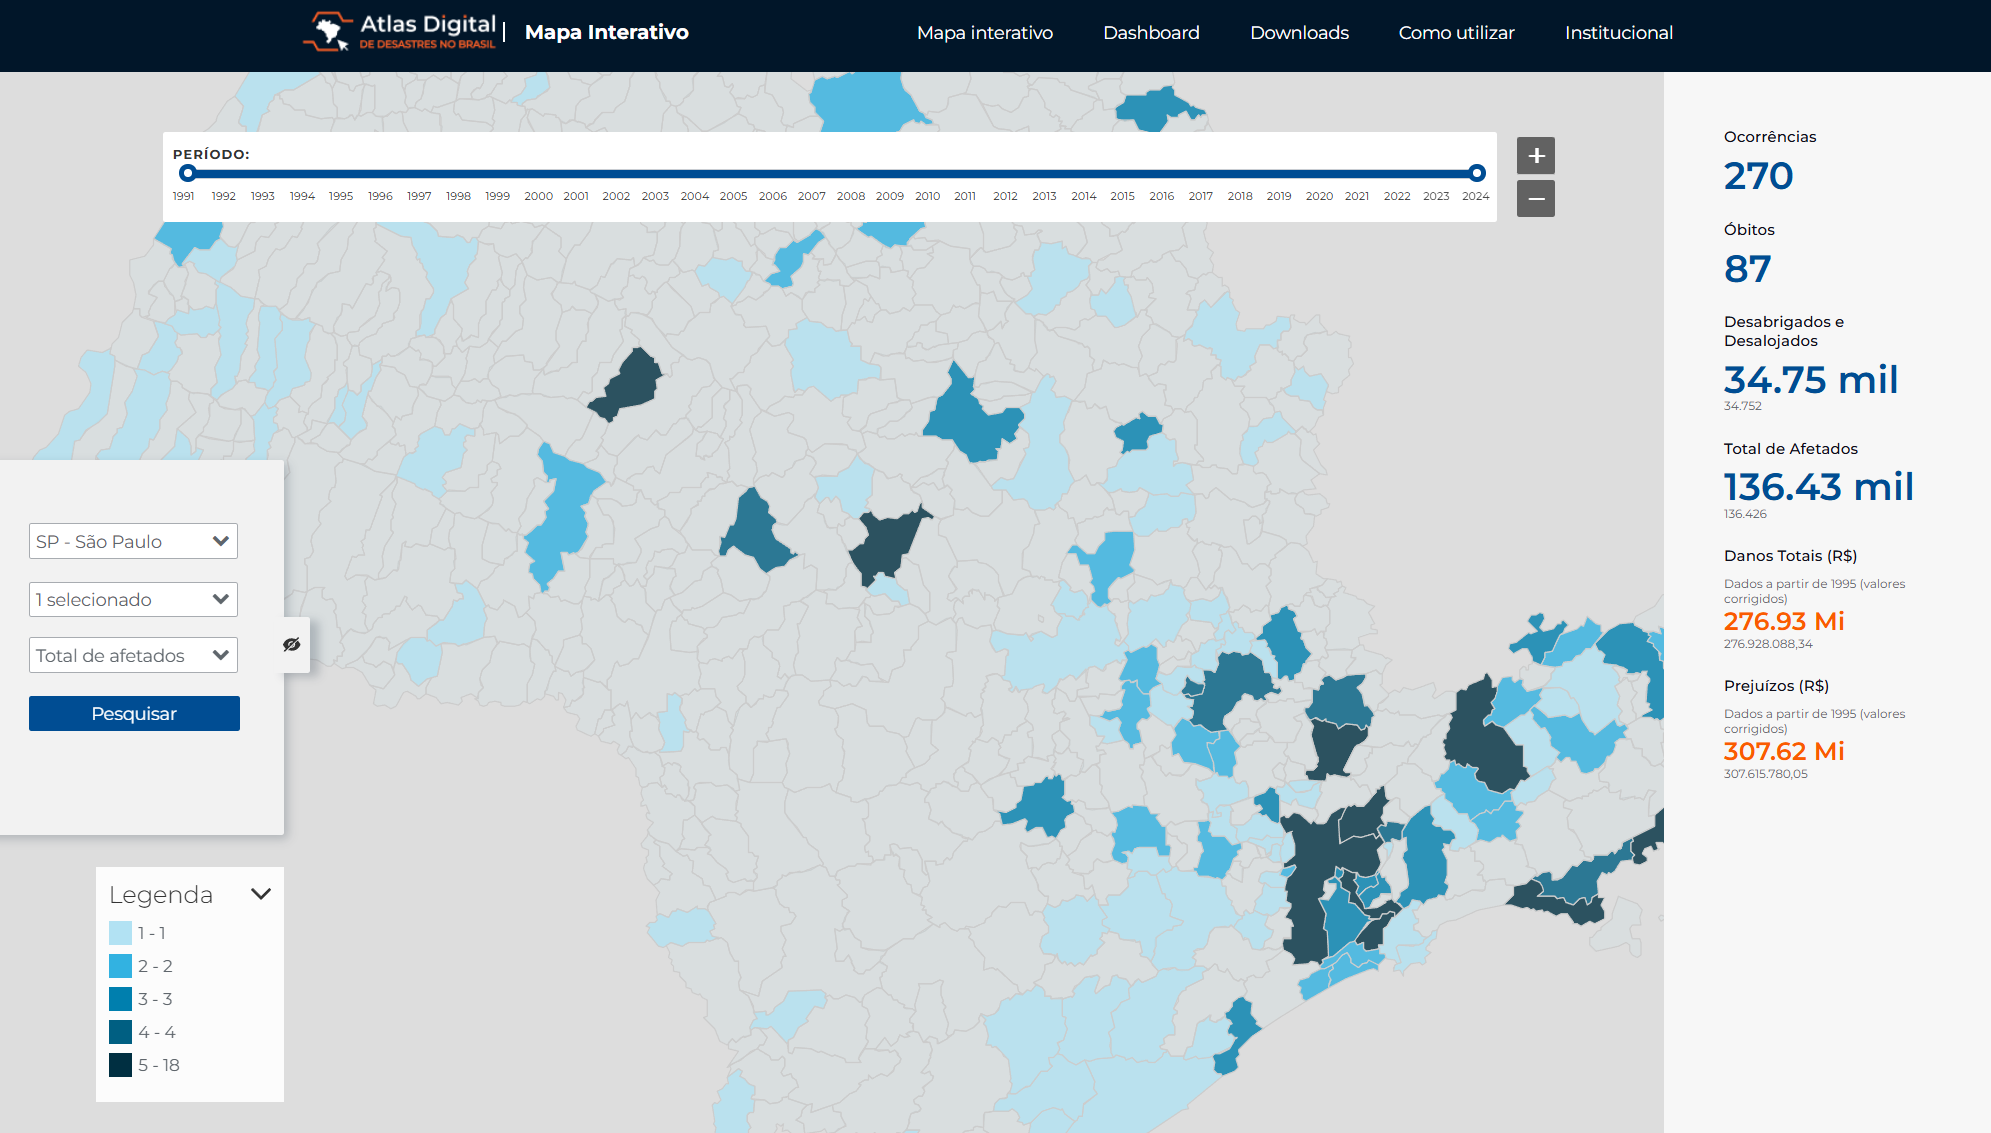Click the Mapa interativo nav link
Screen dimensions: 1991x1133
pos(984,33)
